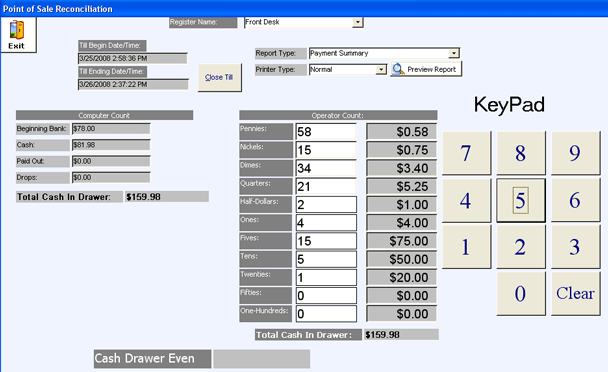This screenshot has height=372, width=608.
Task: Tap keypad number 5
Action: pos(521,200)
